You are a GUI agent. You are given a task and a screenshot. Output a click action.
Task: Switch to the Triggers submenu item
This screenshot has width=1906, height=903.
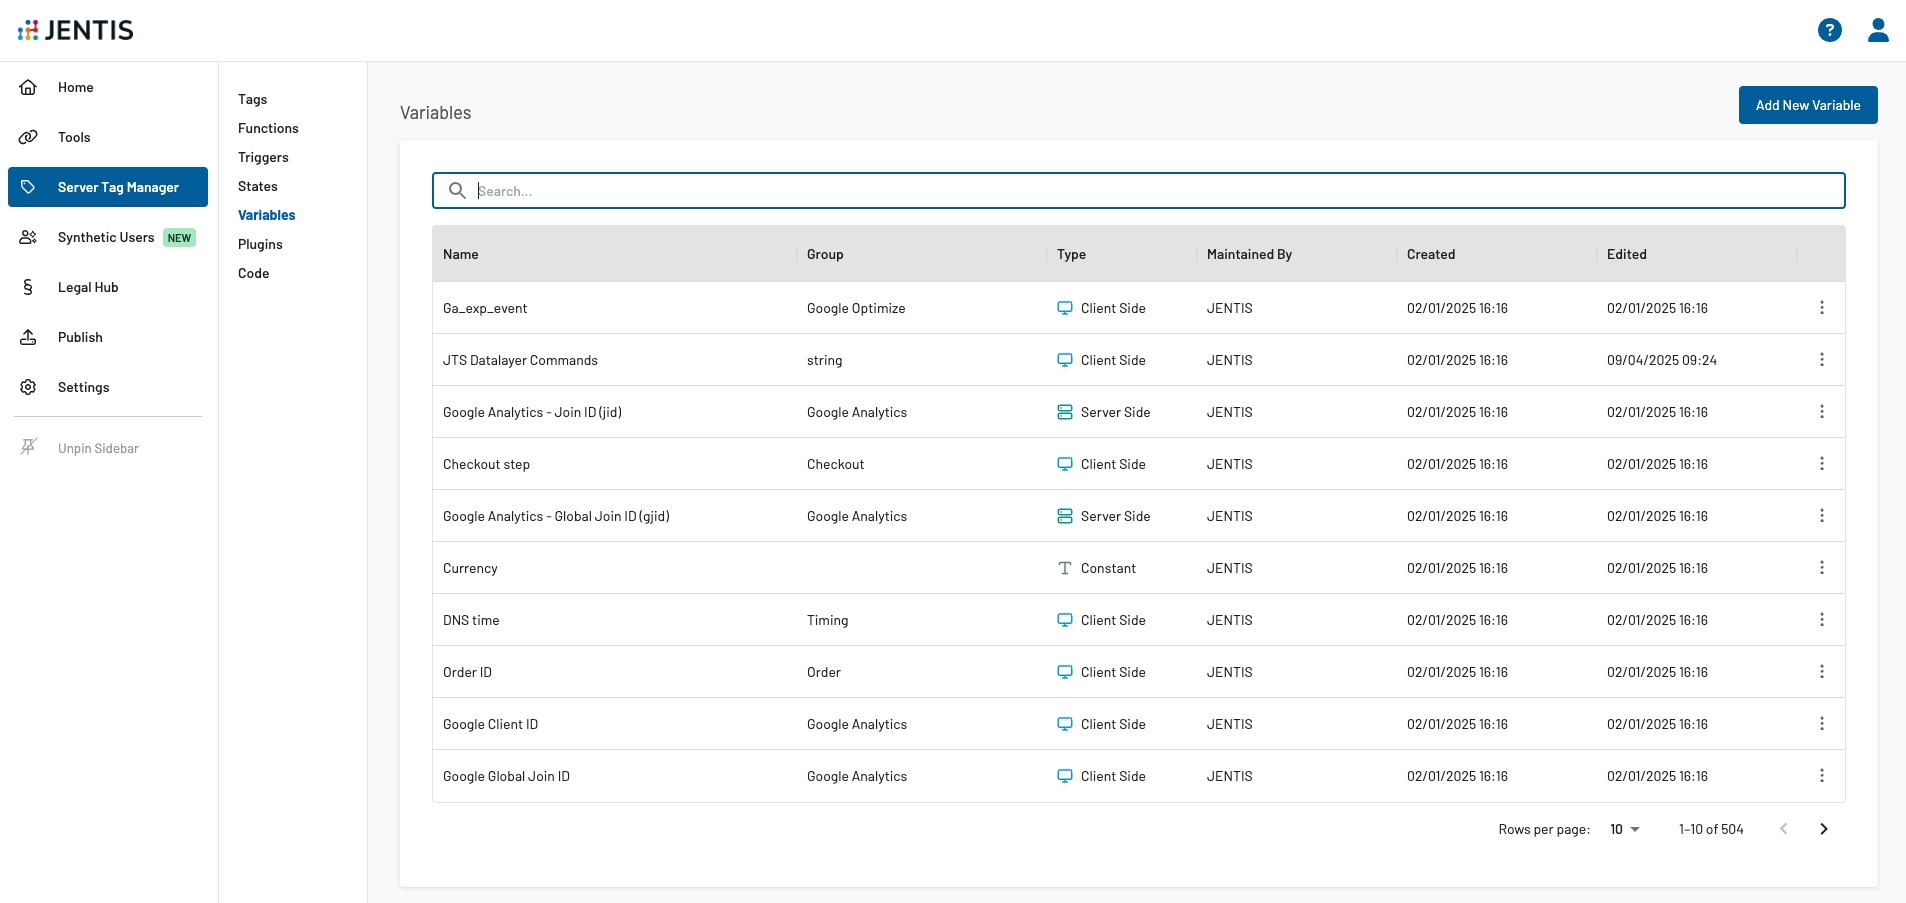(263, 158)
